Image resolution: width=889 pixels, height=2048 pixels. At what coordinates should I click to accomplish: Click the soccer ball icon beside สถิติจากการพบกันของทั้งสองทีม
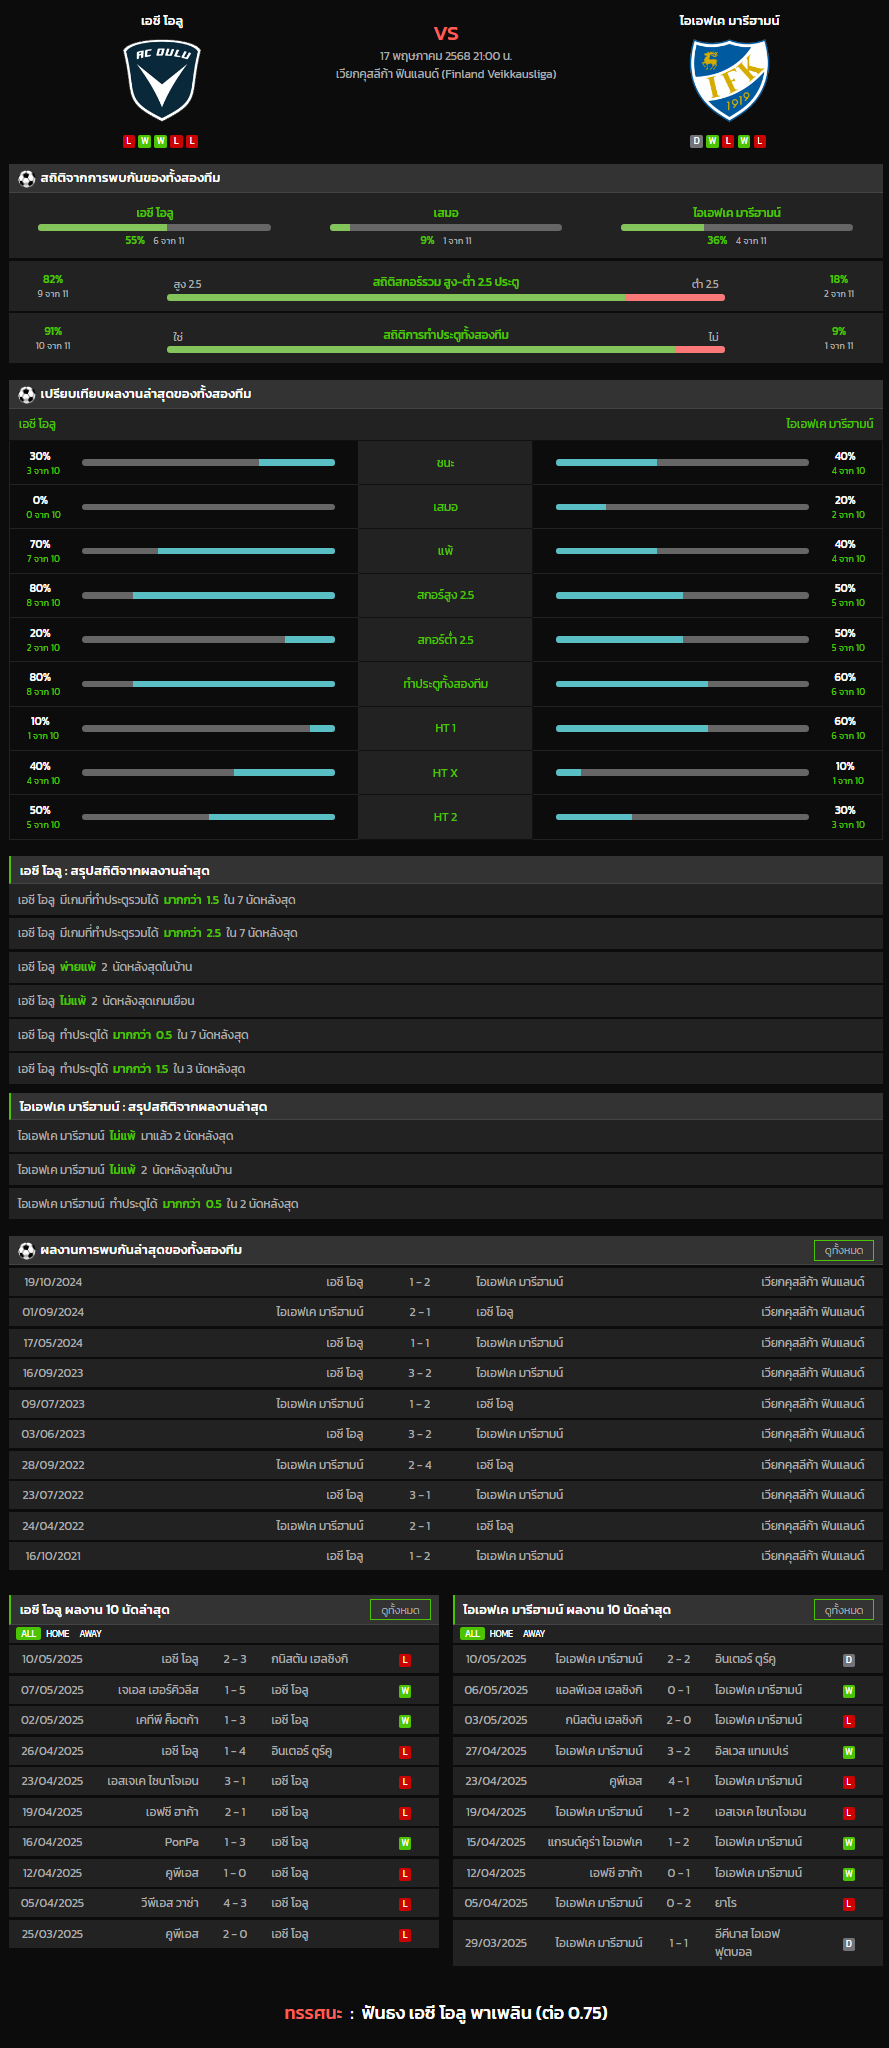27,178
